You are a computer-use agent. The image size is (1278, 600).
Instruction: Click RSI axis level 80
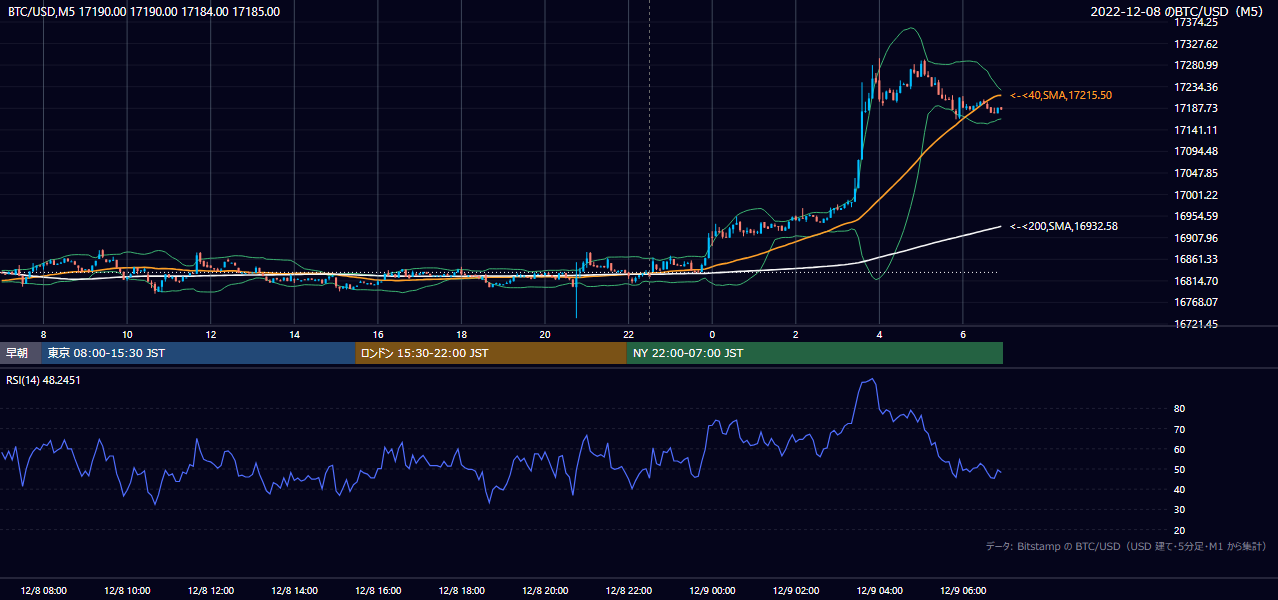click(1180, 409)
